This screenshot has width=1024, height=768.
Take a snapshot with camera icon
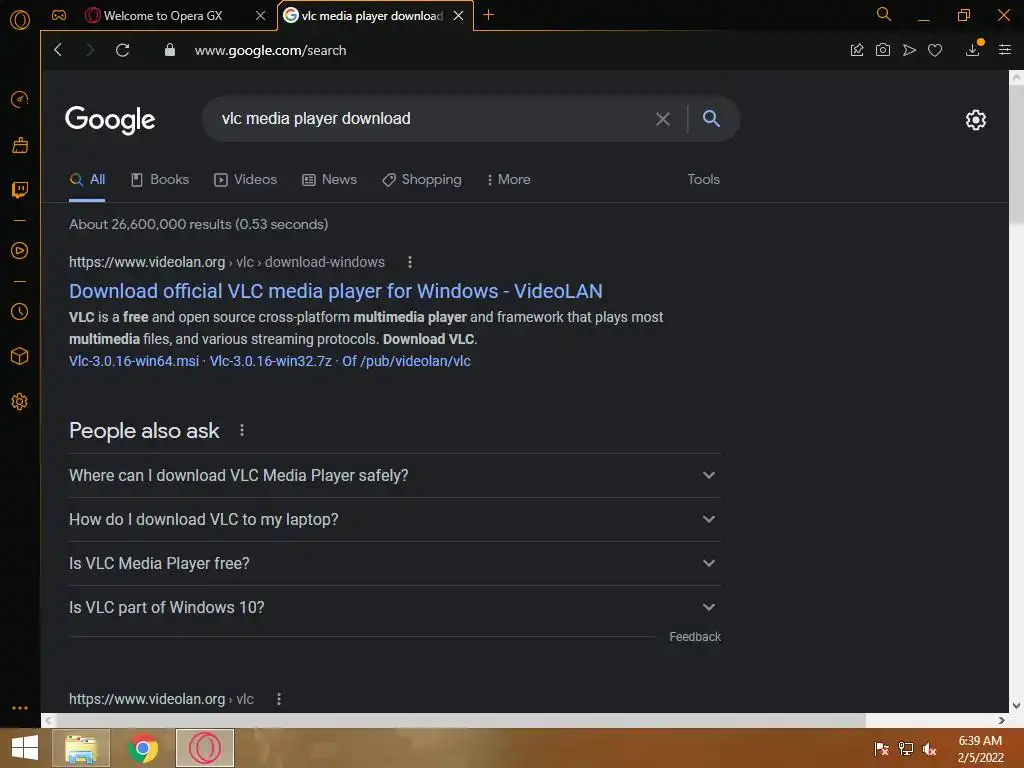[x=883, y=50]
